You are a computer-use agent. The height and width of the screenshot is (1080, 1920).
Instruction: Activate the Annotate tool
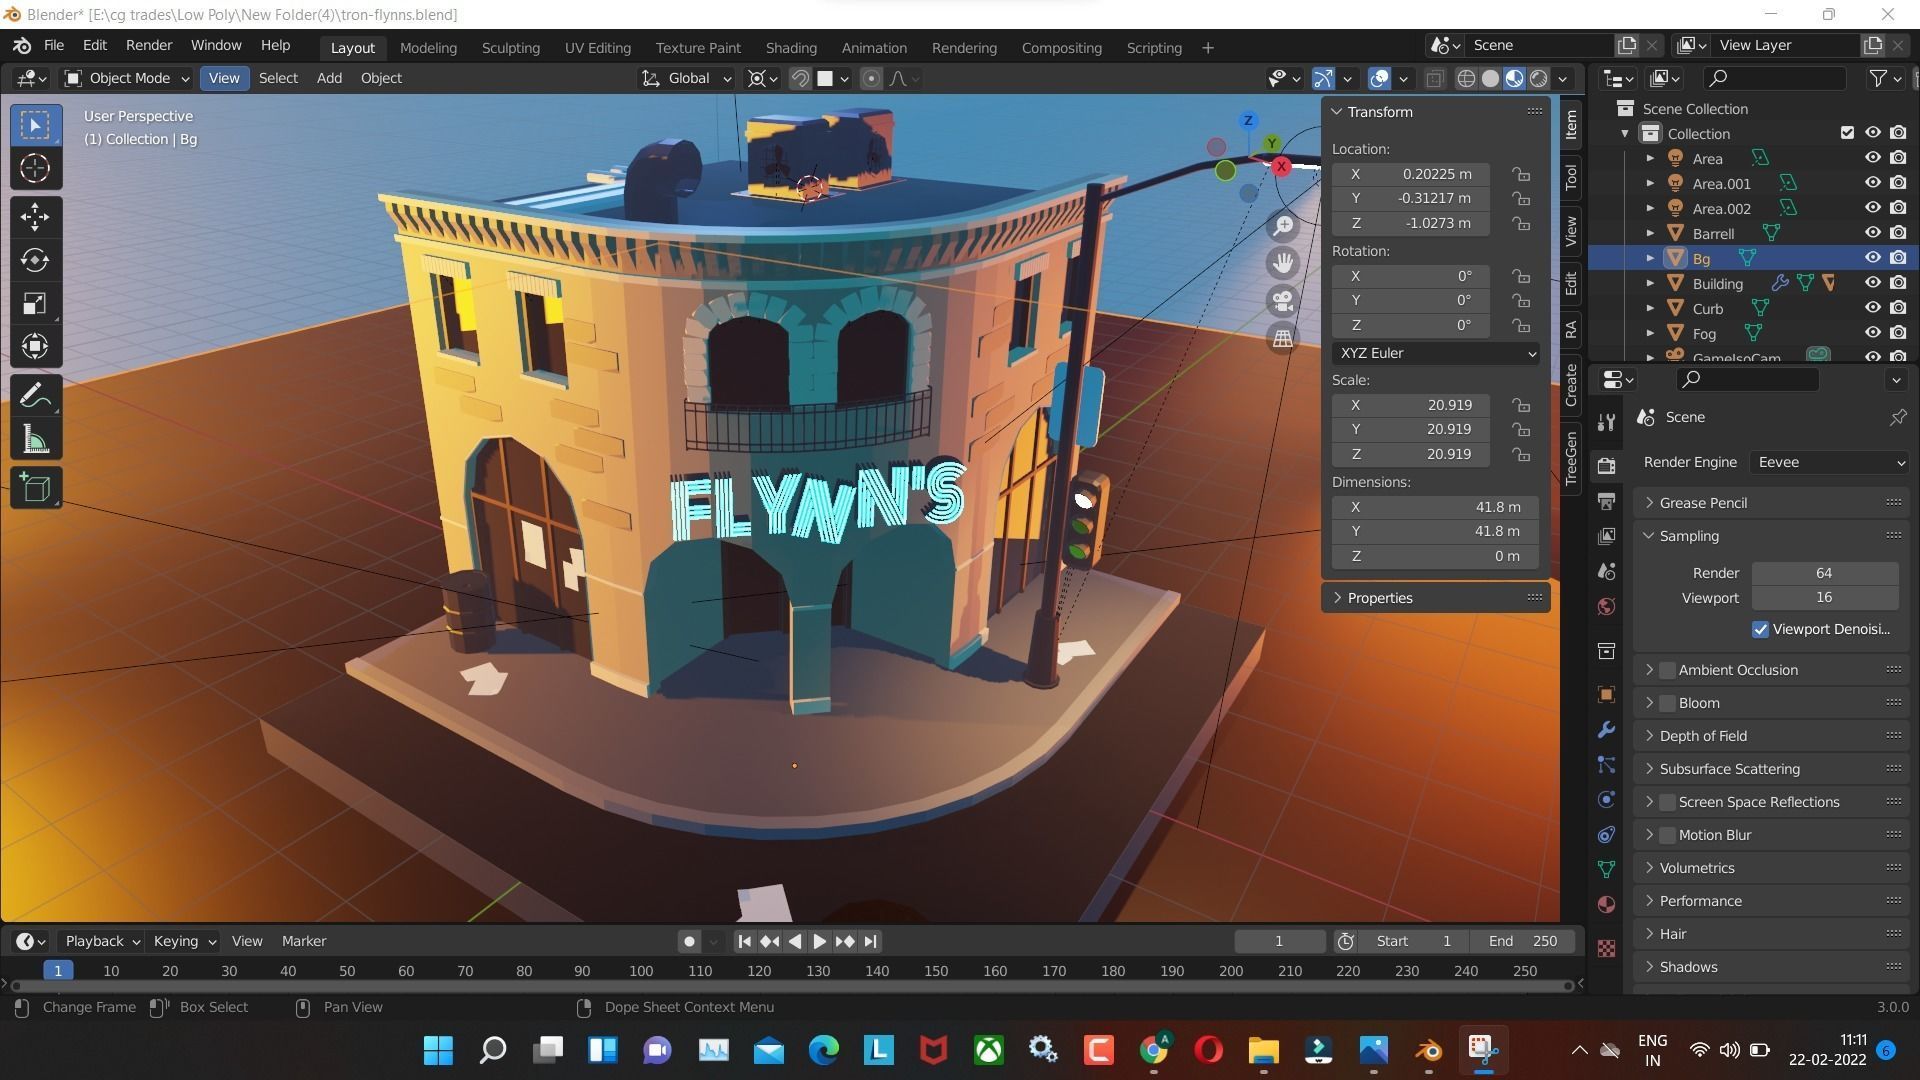[x=35, y=396]
